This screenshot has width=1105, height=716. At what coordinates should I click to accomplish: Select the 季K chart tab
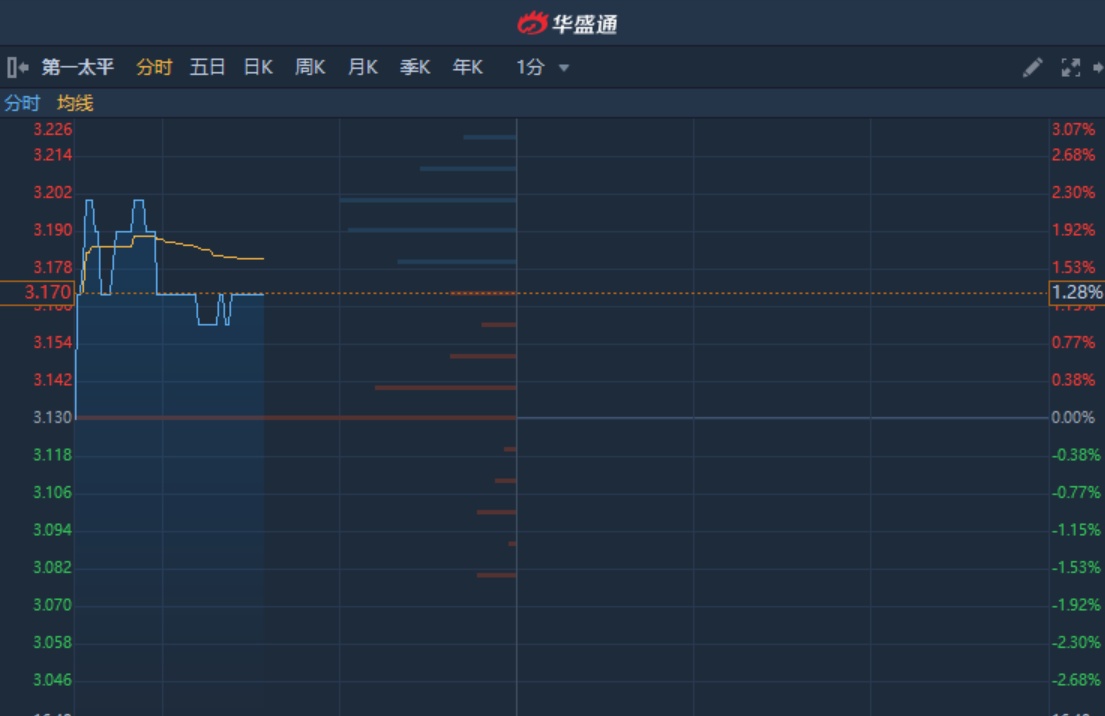click(x=415, y=68)
